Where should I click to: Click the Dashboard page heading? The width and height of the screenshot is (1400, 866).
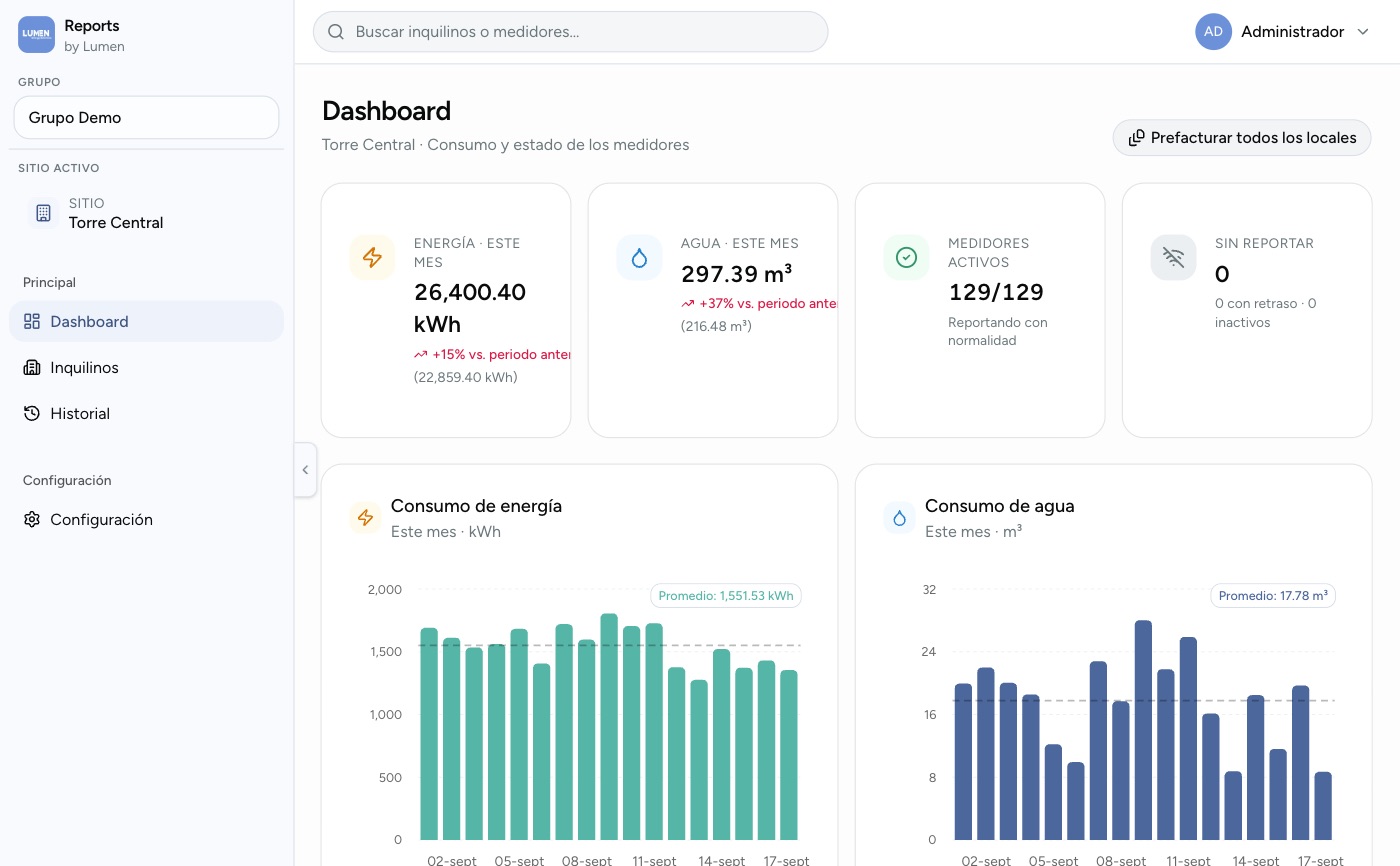(x=386, y=111)
